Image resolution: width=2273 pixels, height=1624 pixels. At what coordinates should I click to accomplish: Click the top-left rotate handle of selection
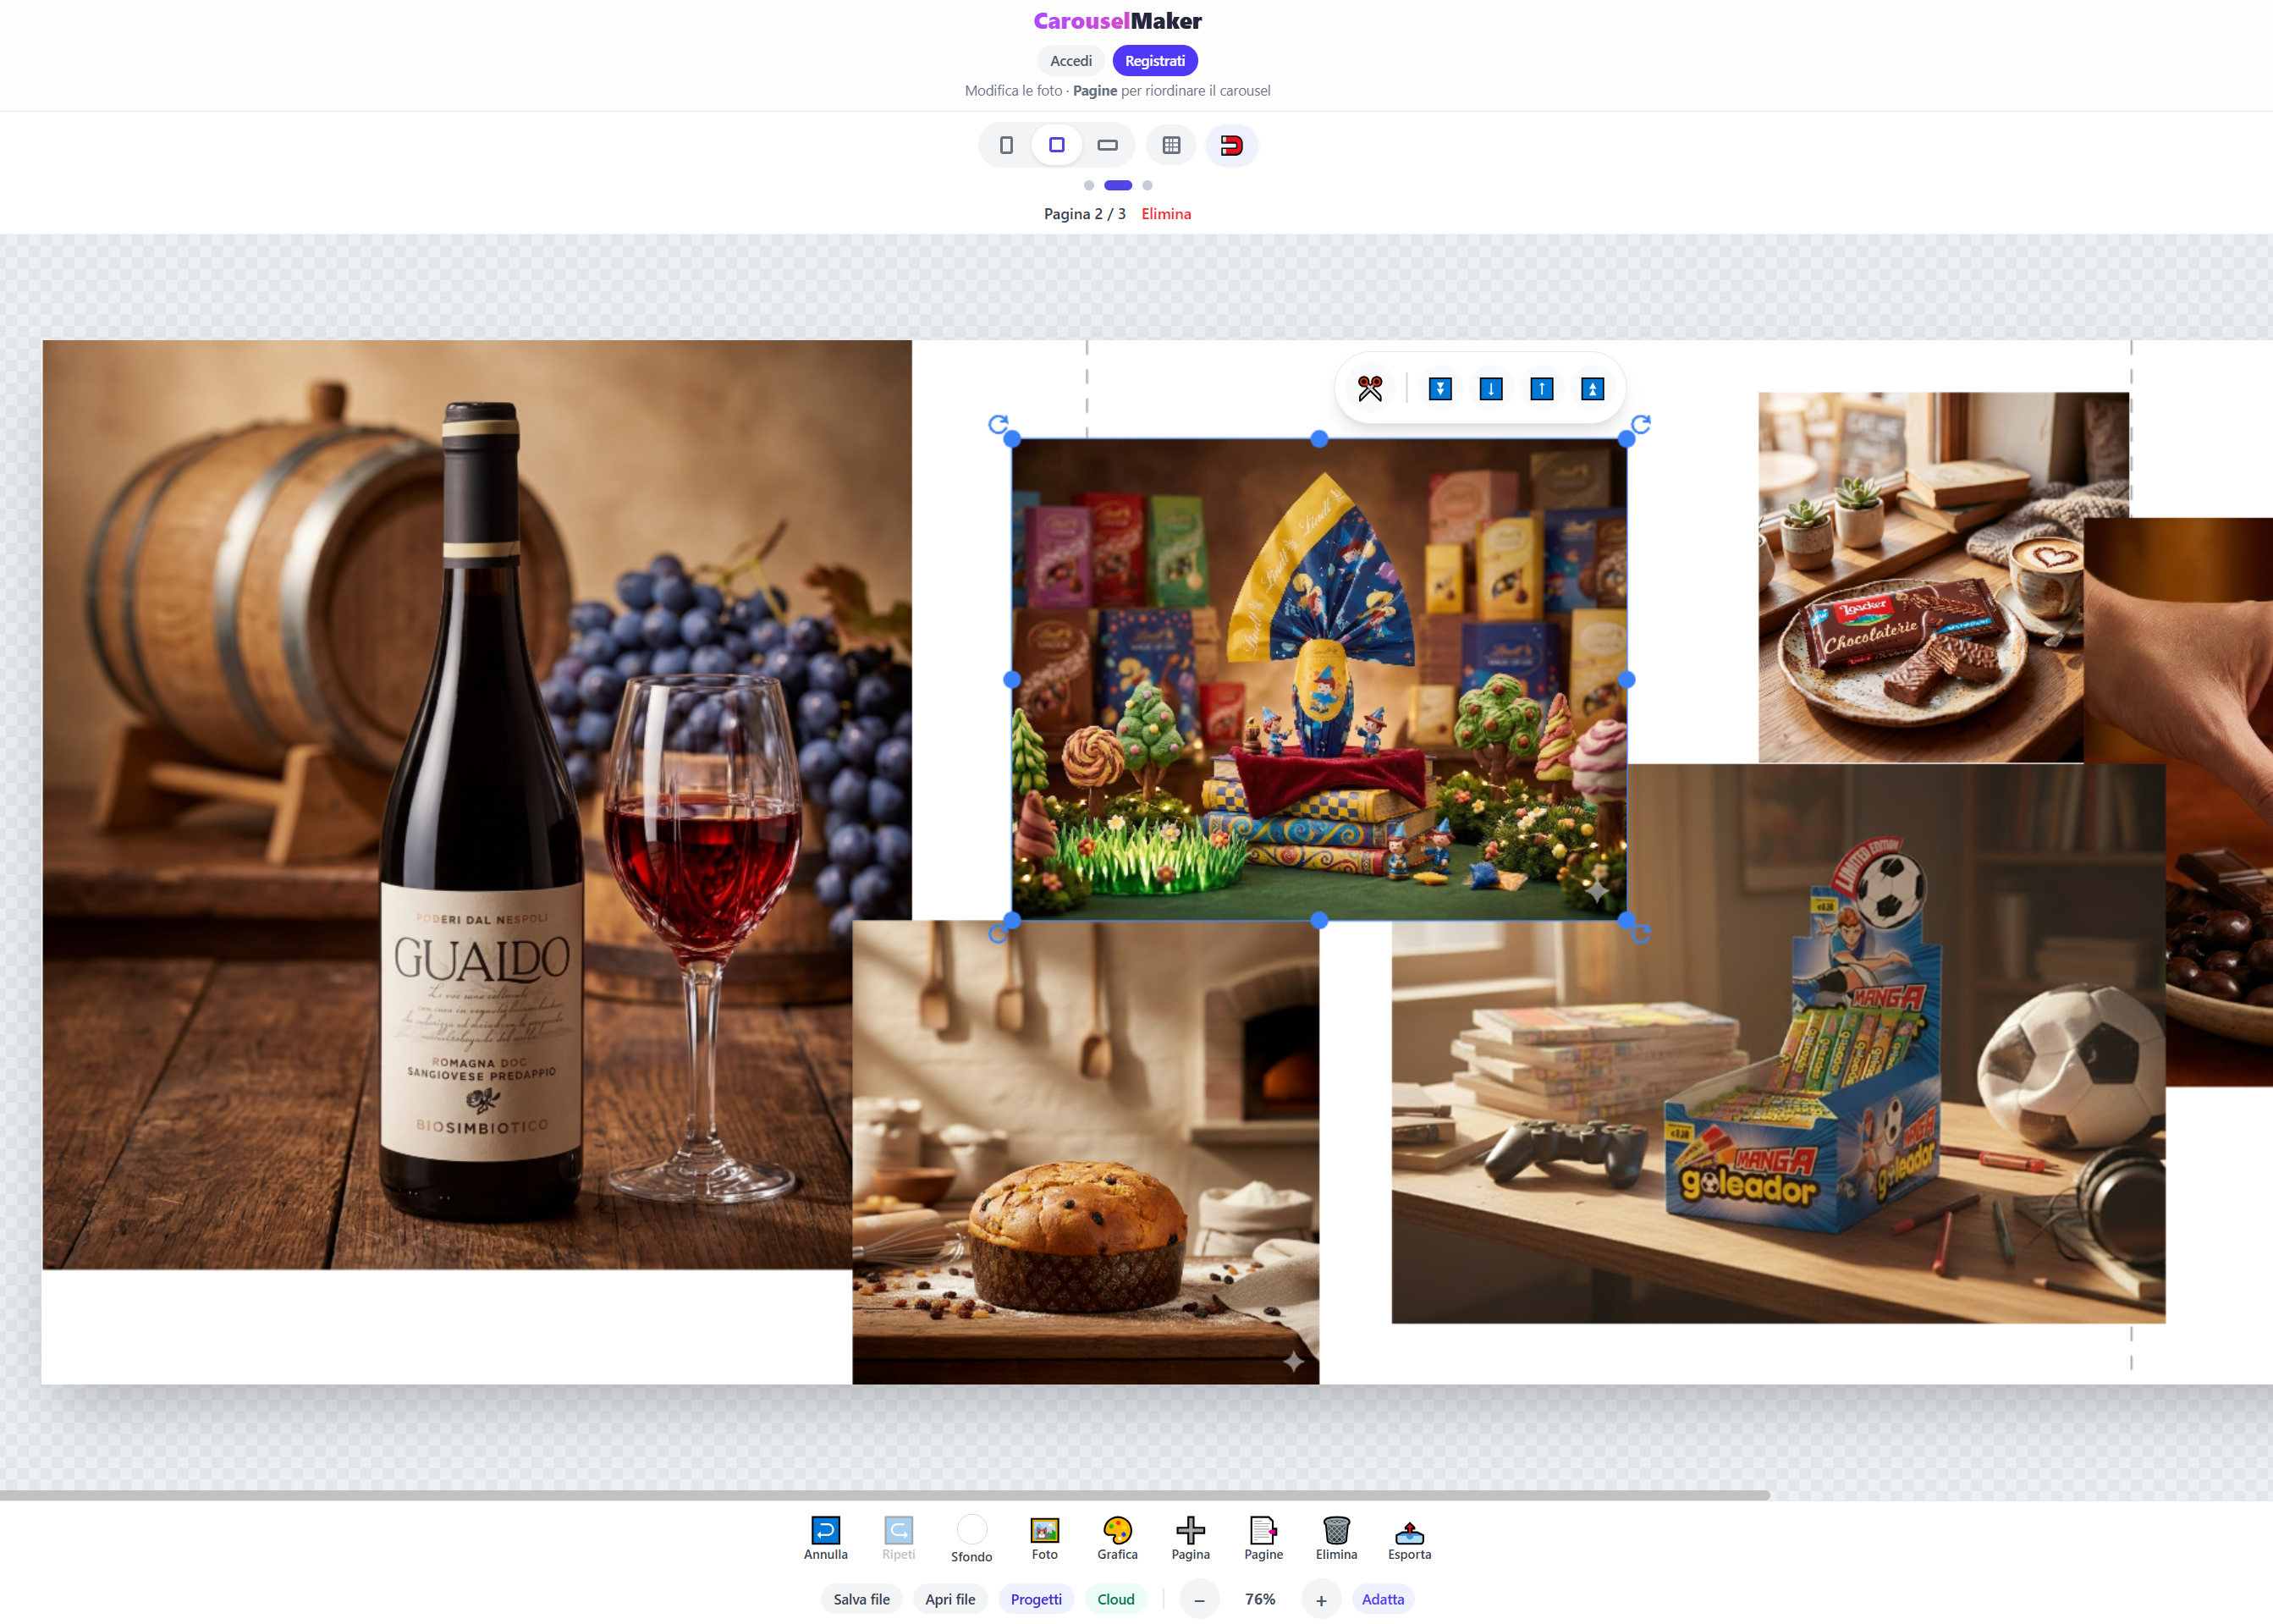[997, 424]
